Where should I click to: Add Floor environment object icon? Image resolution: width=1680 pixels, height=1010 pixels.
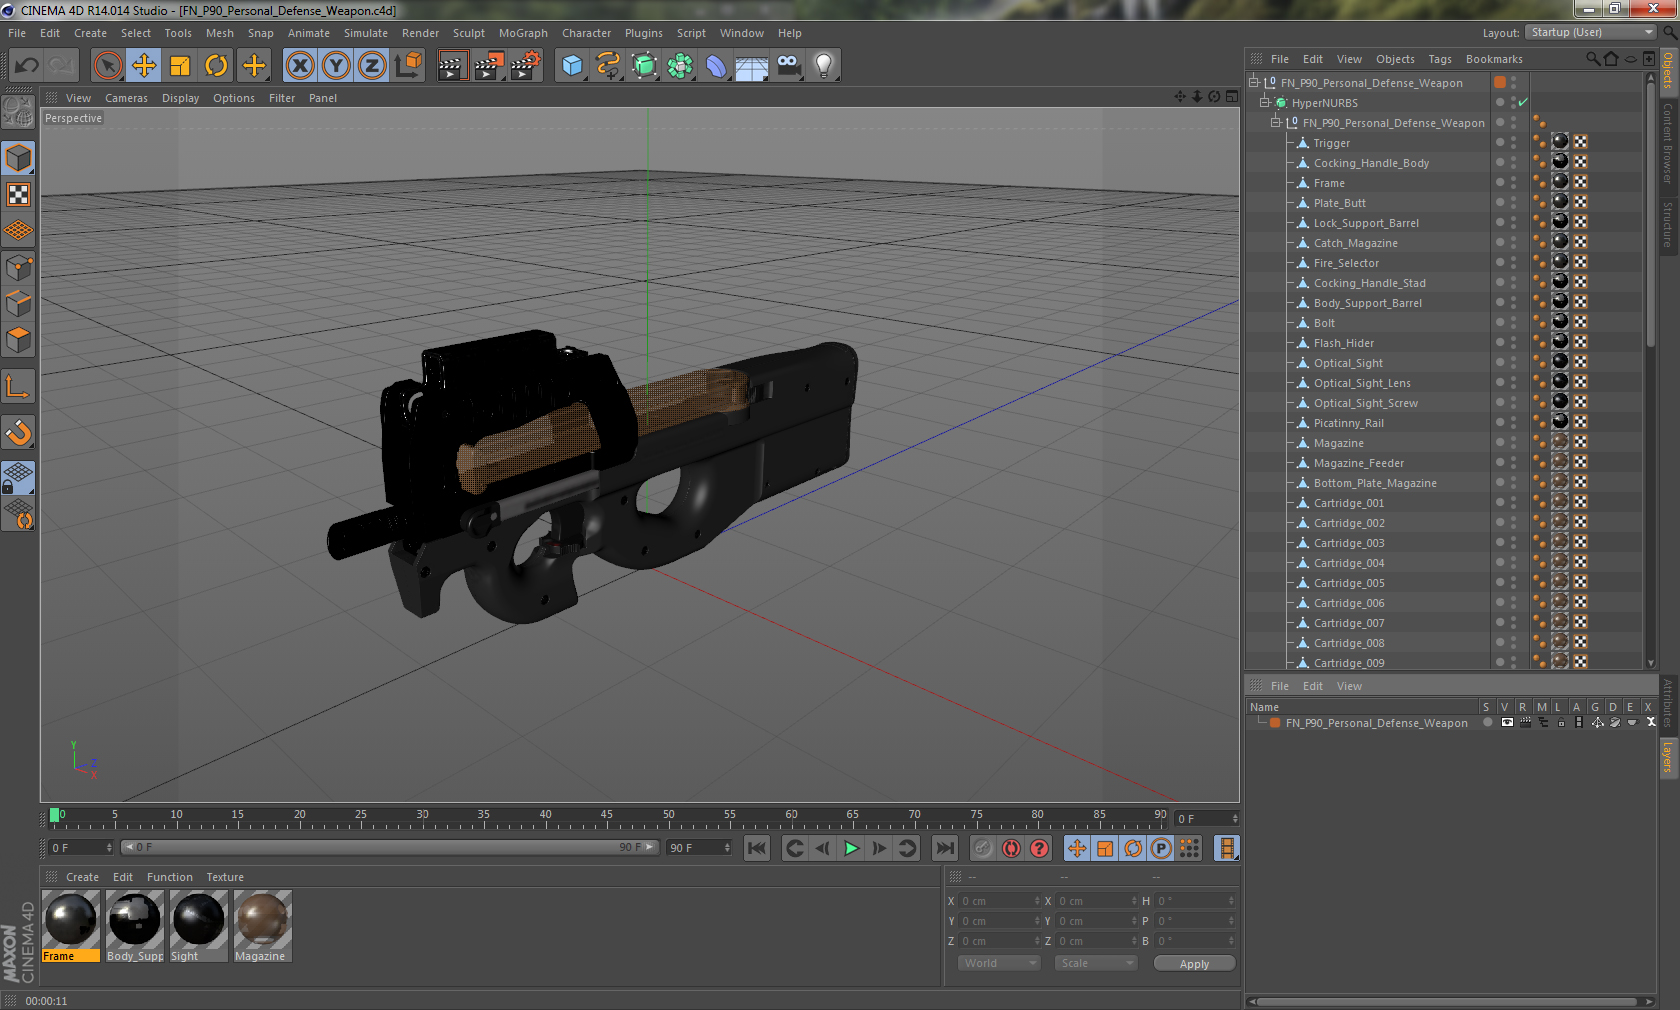[752, 66]
